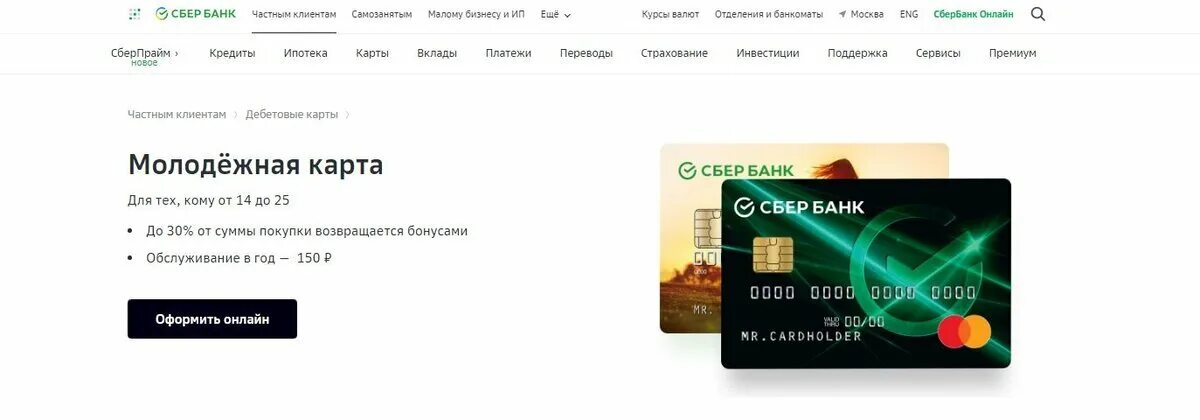The height and width of the screenshot is (420, 1200).
Task: Switch the site language to ENG
Action: point(909,15)
